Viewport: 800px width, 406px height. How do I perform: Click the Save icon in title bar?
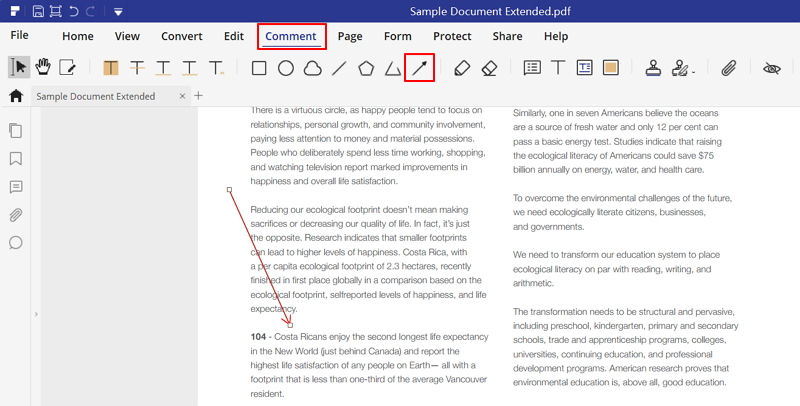pos(38,11)
